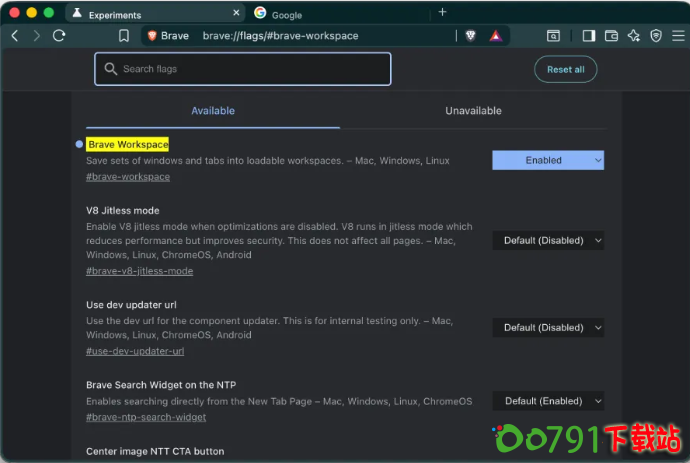Image resolution: width=690 pixels, height=463 pixels.
Task: Select the Experiments browser tab
Action: [156, 14]
